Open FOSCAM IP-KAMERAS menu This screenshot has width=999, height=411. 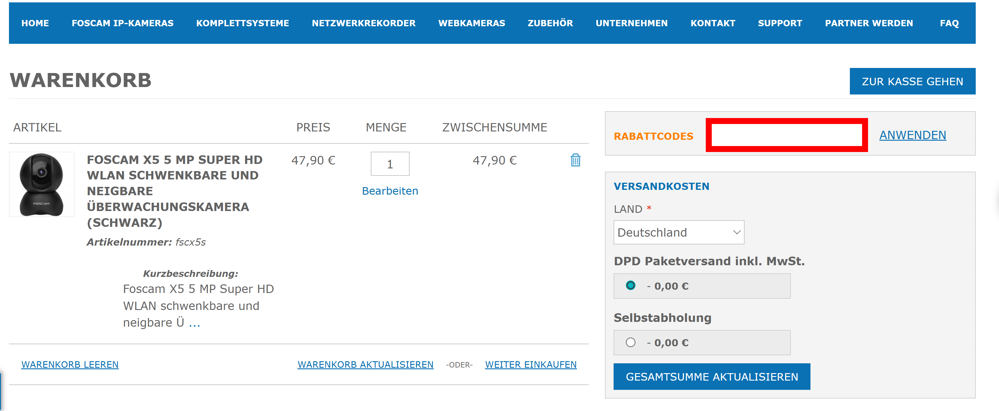click(x=122, y=23)
